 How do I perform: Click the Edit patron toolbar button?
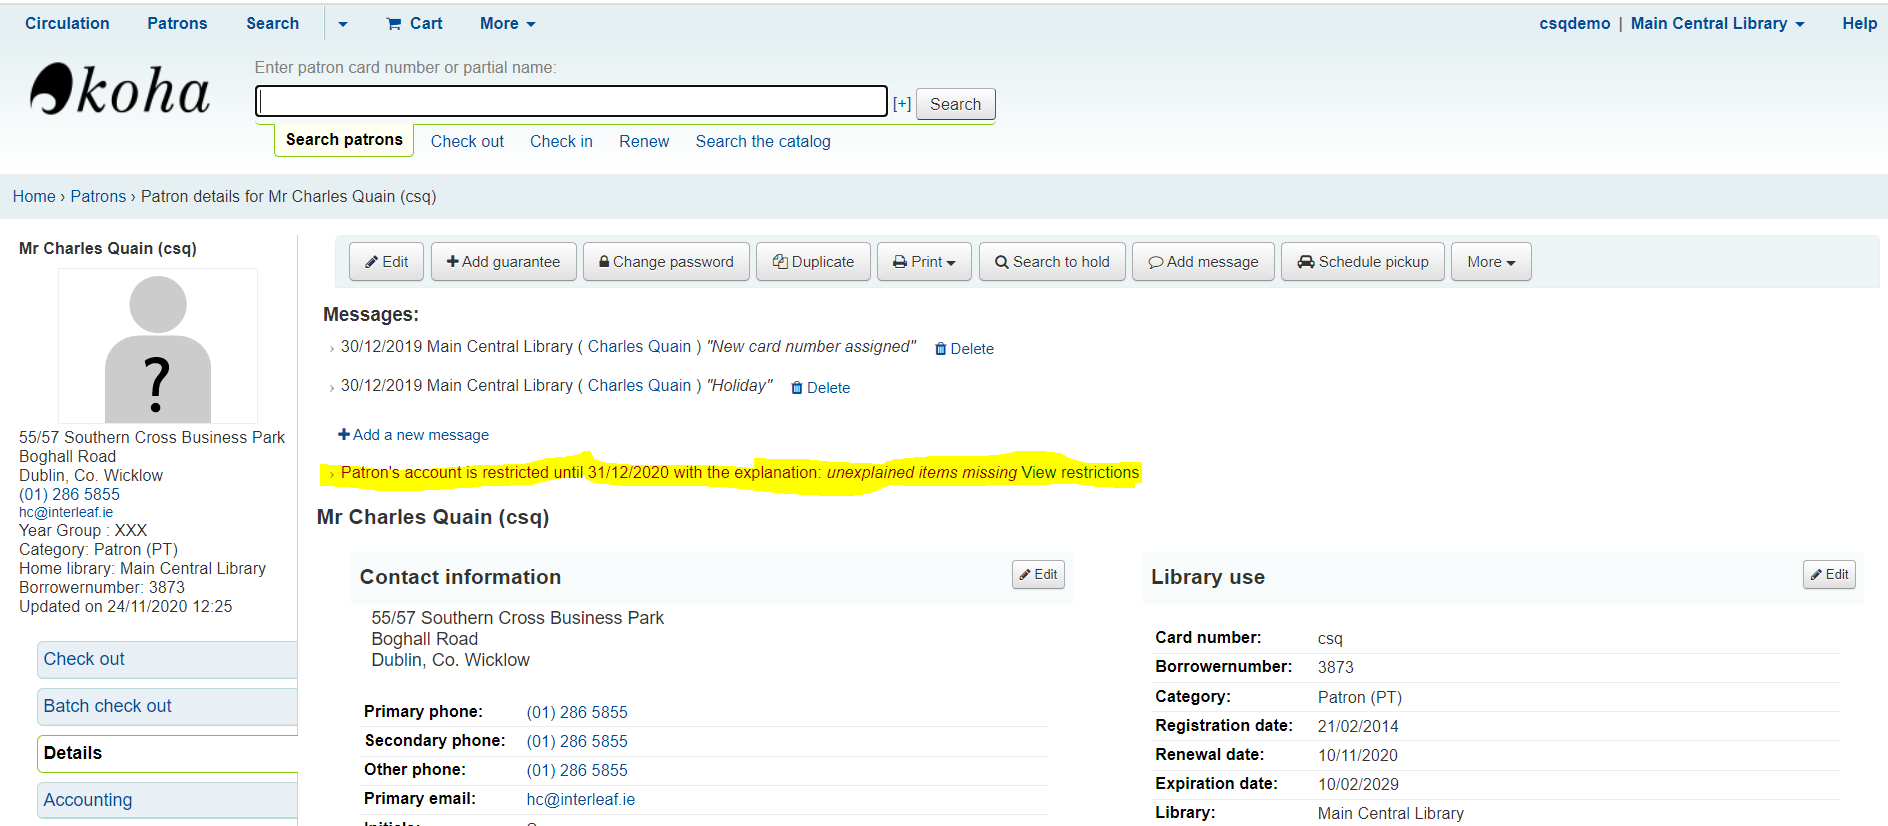click(x=386, y=262)
